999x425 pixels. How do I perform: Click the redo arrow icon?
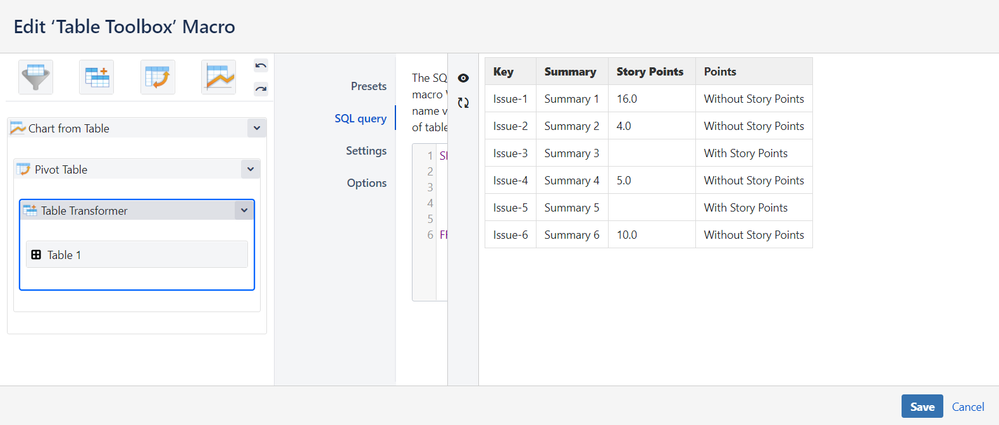[x=261, y=88]
